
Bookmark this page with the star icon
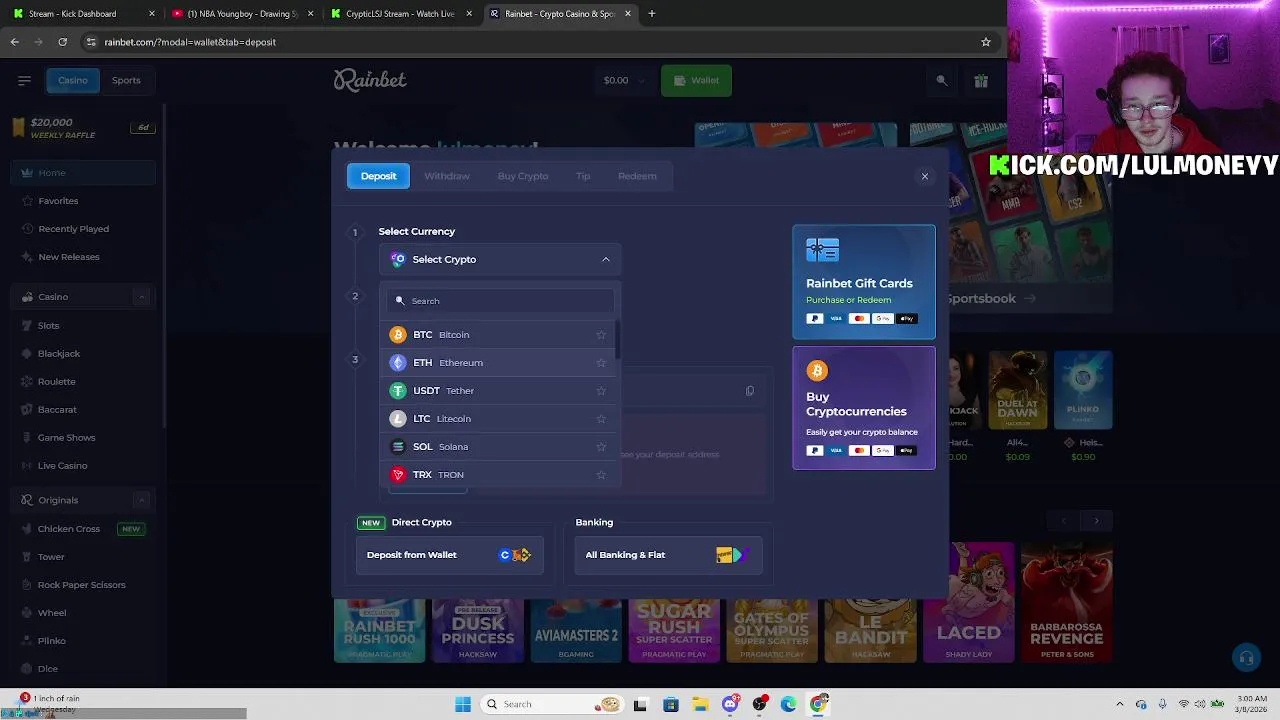click(985, 42)
